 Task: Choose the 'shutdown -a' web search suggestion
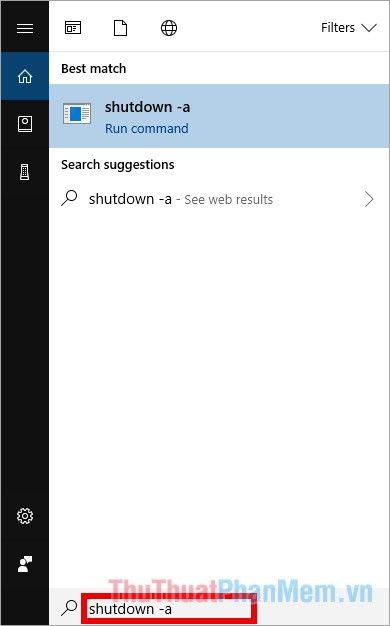coord(219,199)
